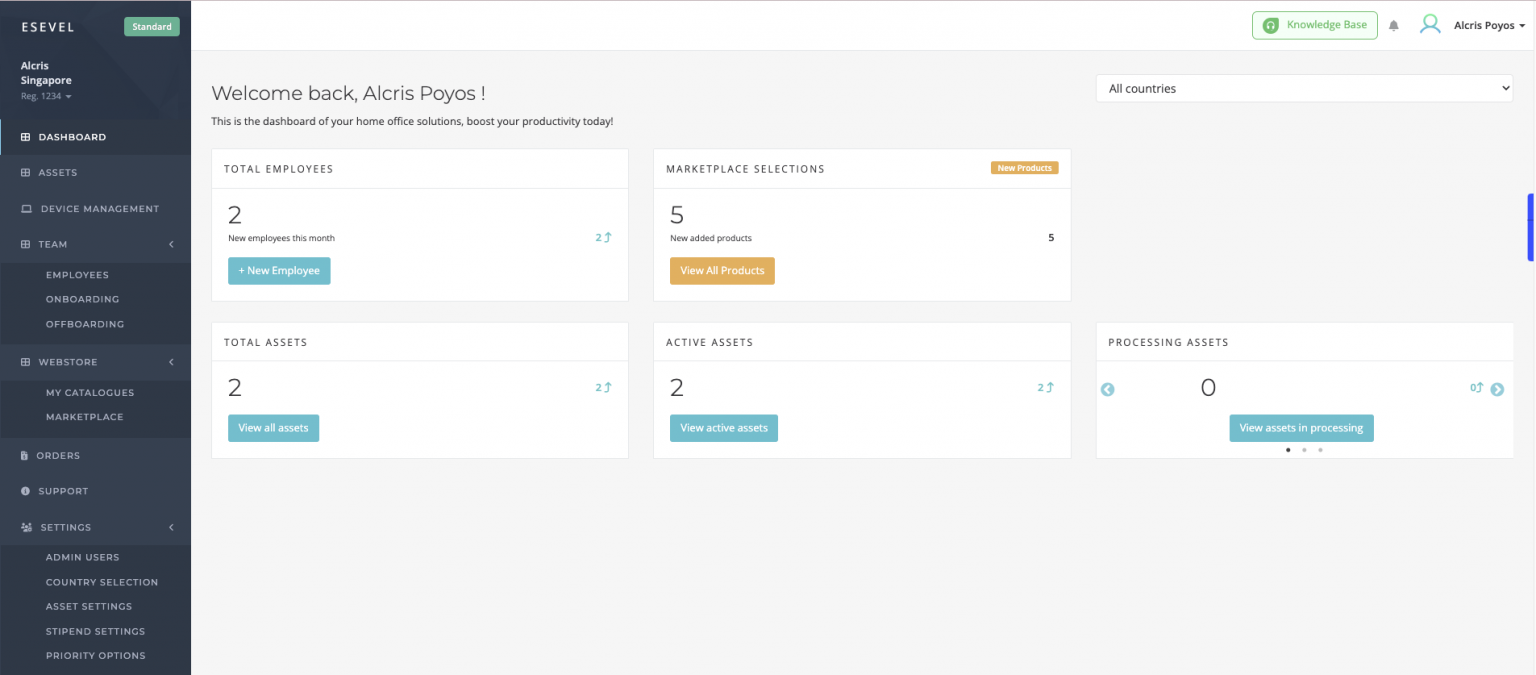Click the Orders document icon
Viewport: 1536px width, 675px height.
pos(25,456)
